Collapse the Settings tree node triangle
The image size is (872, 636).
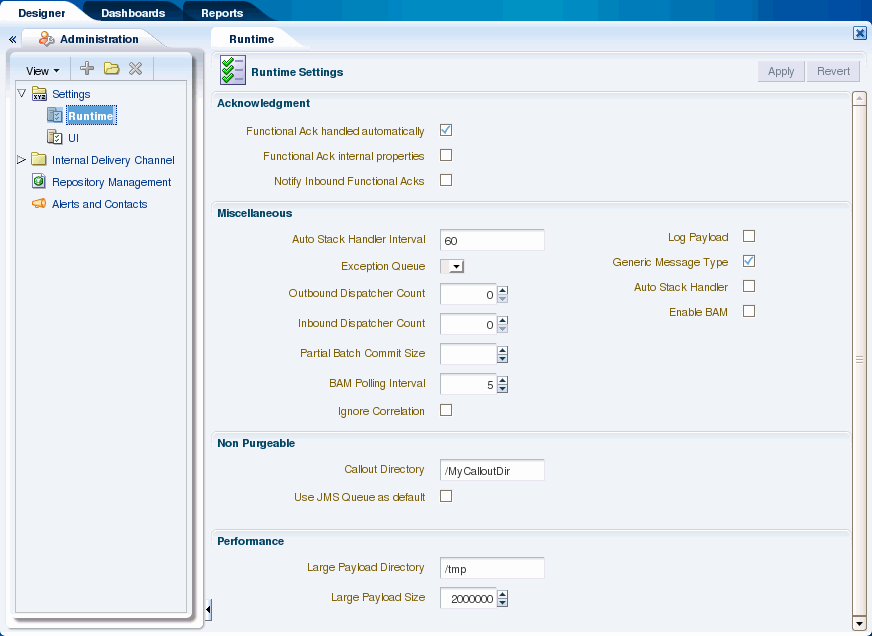coord(22,93)
